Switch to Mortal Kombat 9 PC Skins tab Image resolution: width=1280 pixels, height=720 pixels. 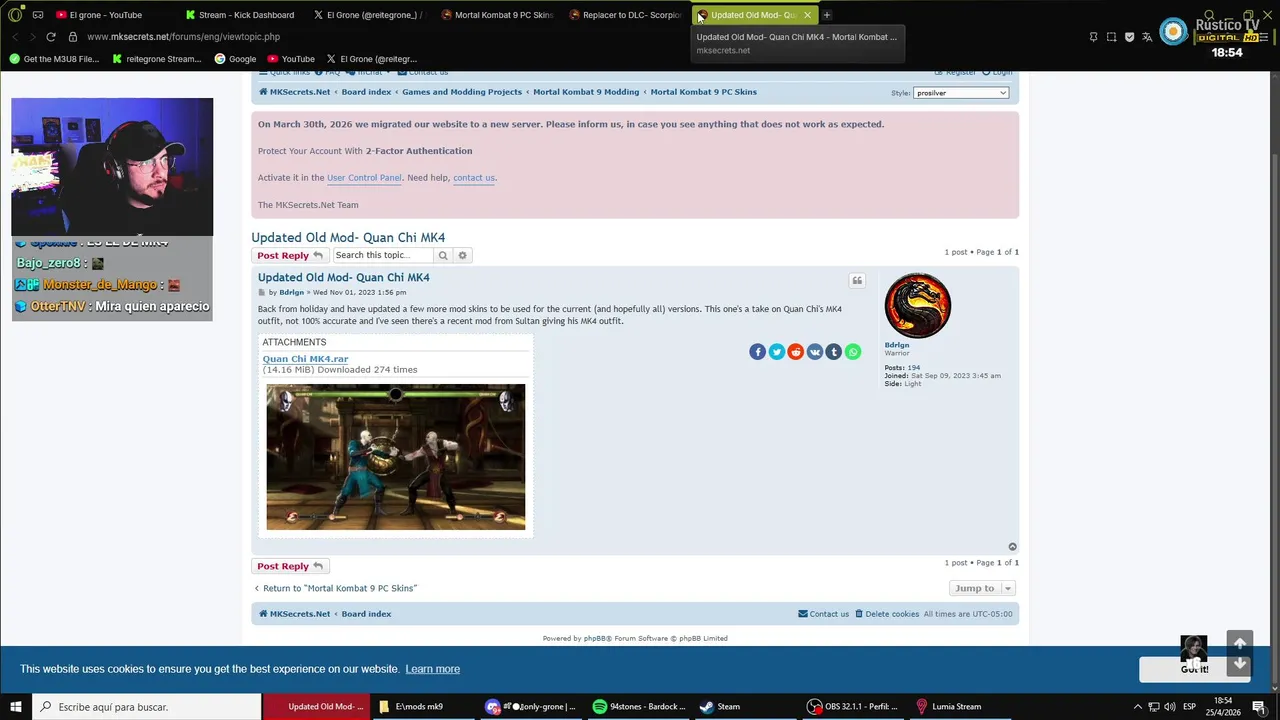tap(496, 15)
